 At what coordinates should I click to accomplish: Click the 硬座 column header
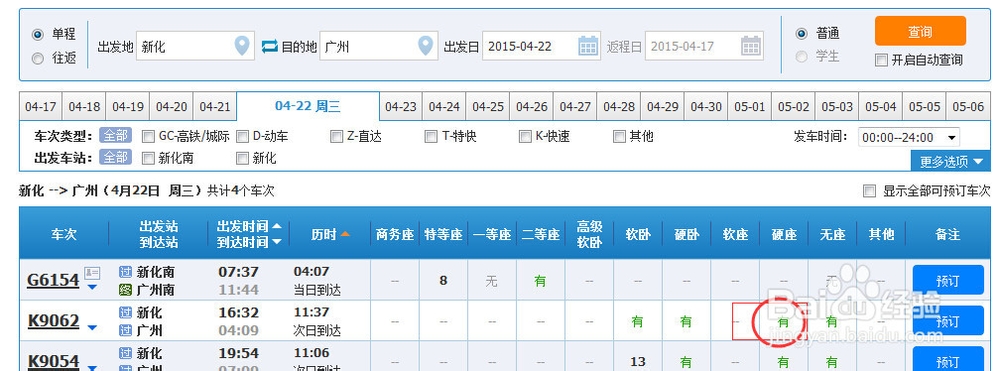[784, 235]
